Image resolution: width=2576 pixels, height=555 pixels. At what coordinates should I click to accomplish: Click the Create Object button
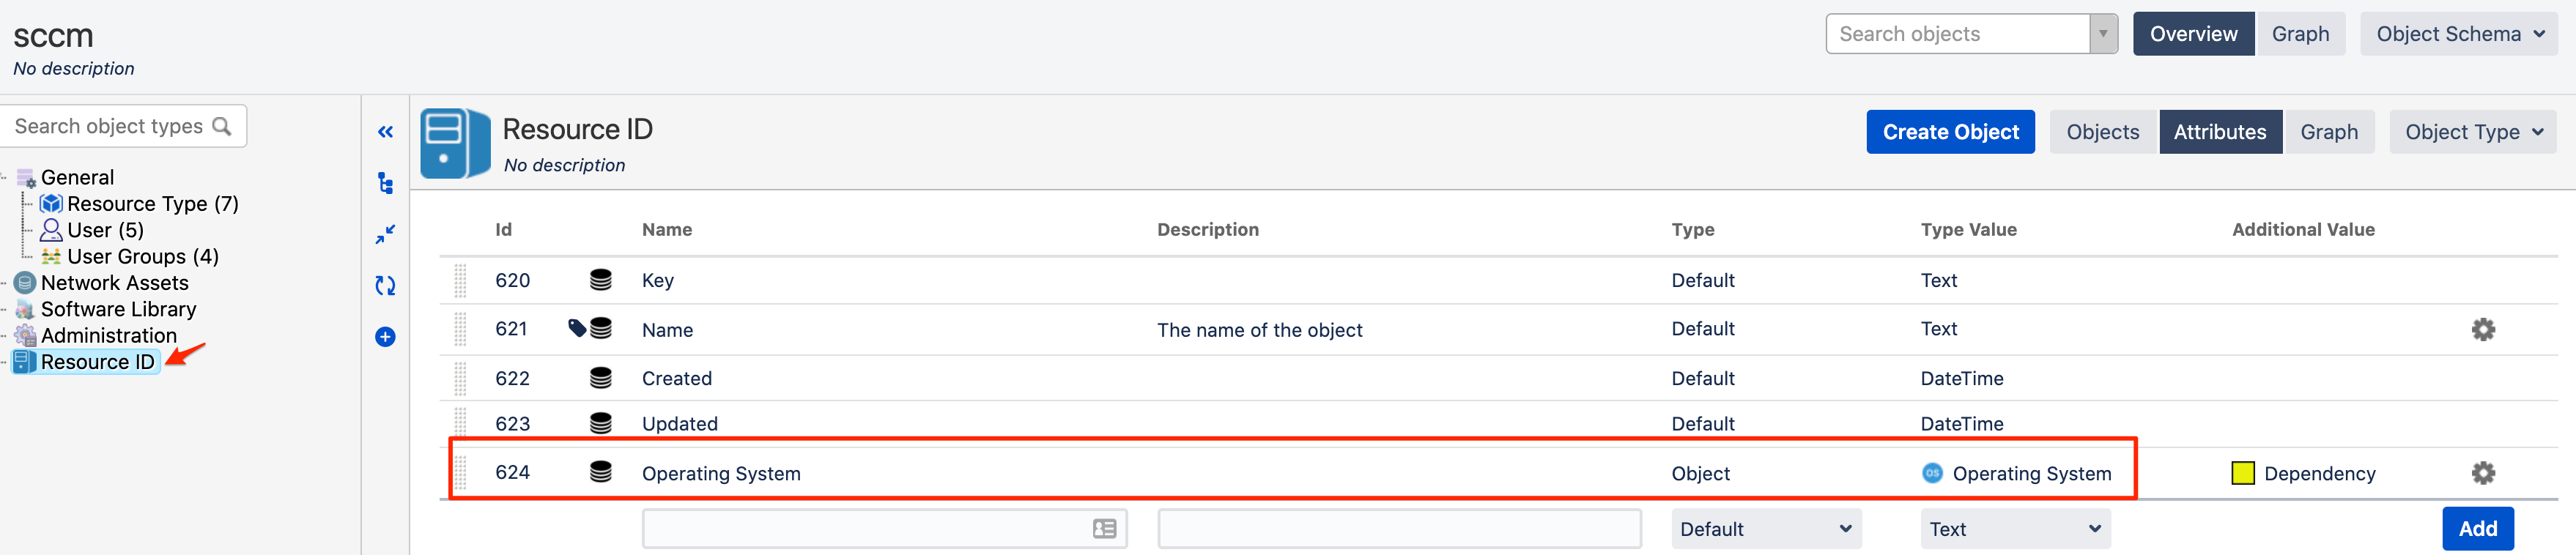coord(1950,132)
